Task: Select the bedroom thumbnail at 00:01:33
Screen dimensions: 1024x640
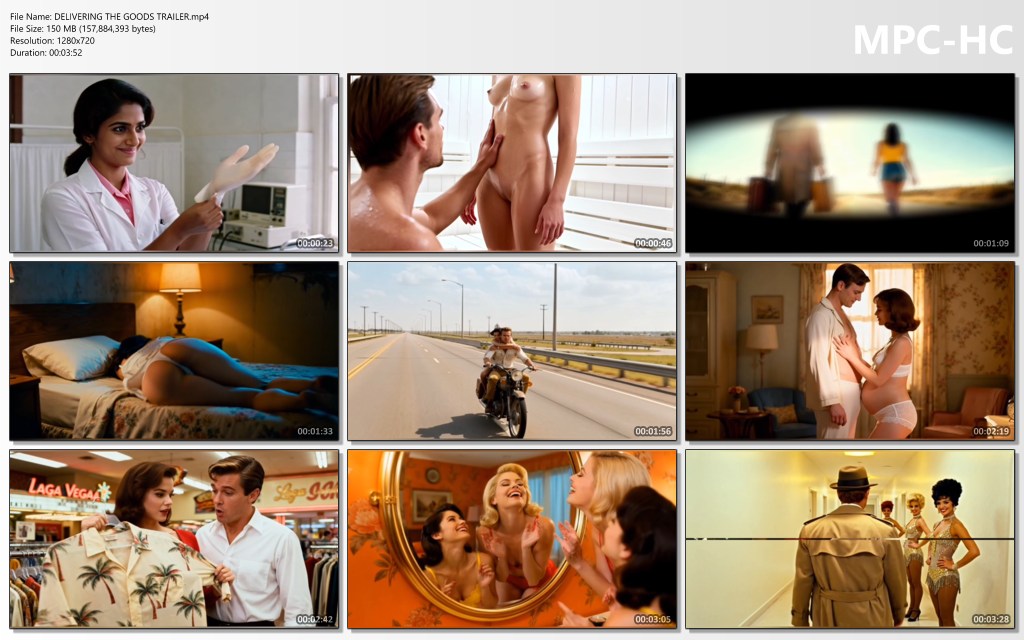Action: tap(174, 351)
